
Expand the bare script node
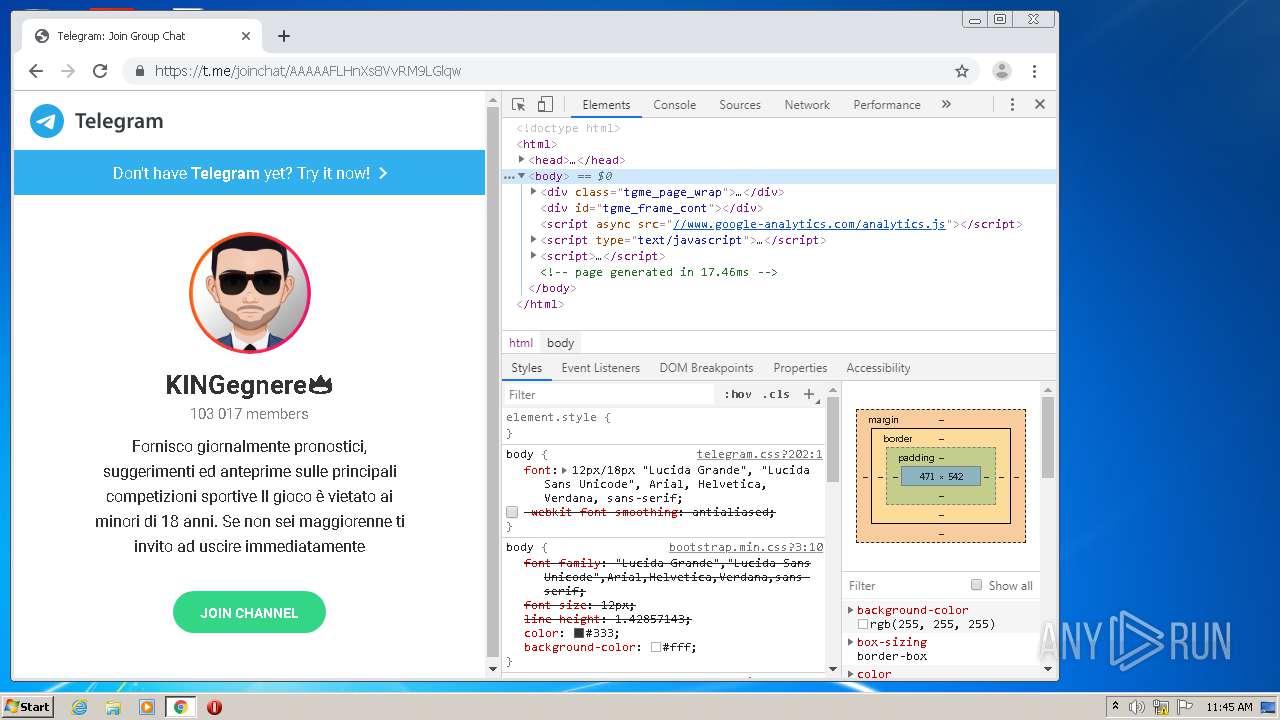coord(534,256)
